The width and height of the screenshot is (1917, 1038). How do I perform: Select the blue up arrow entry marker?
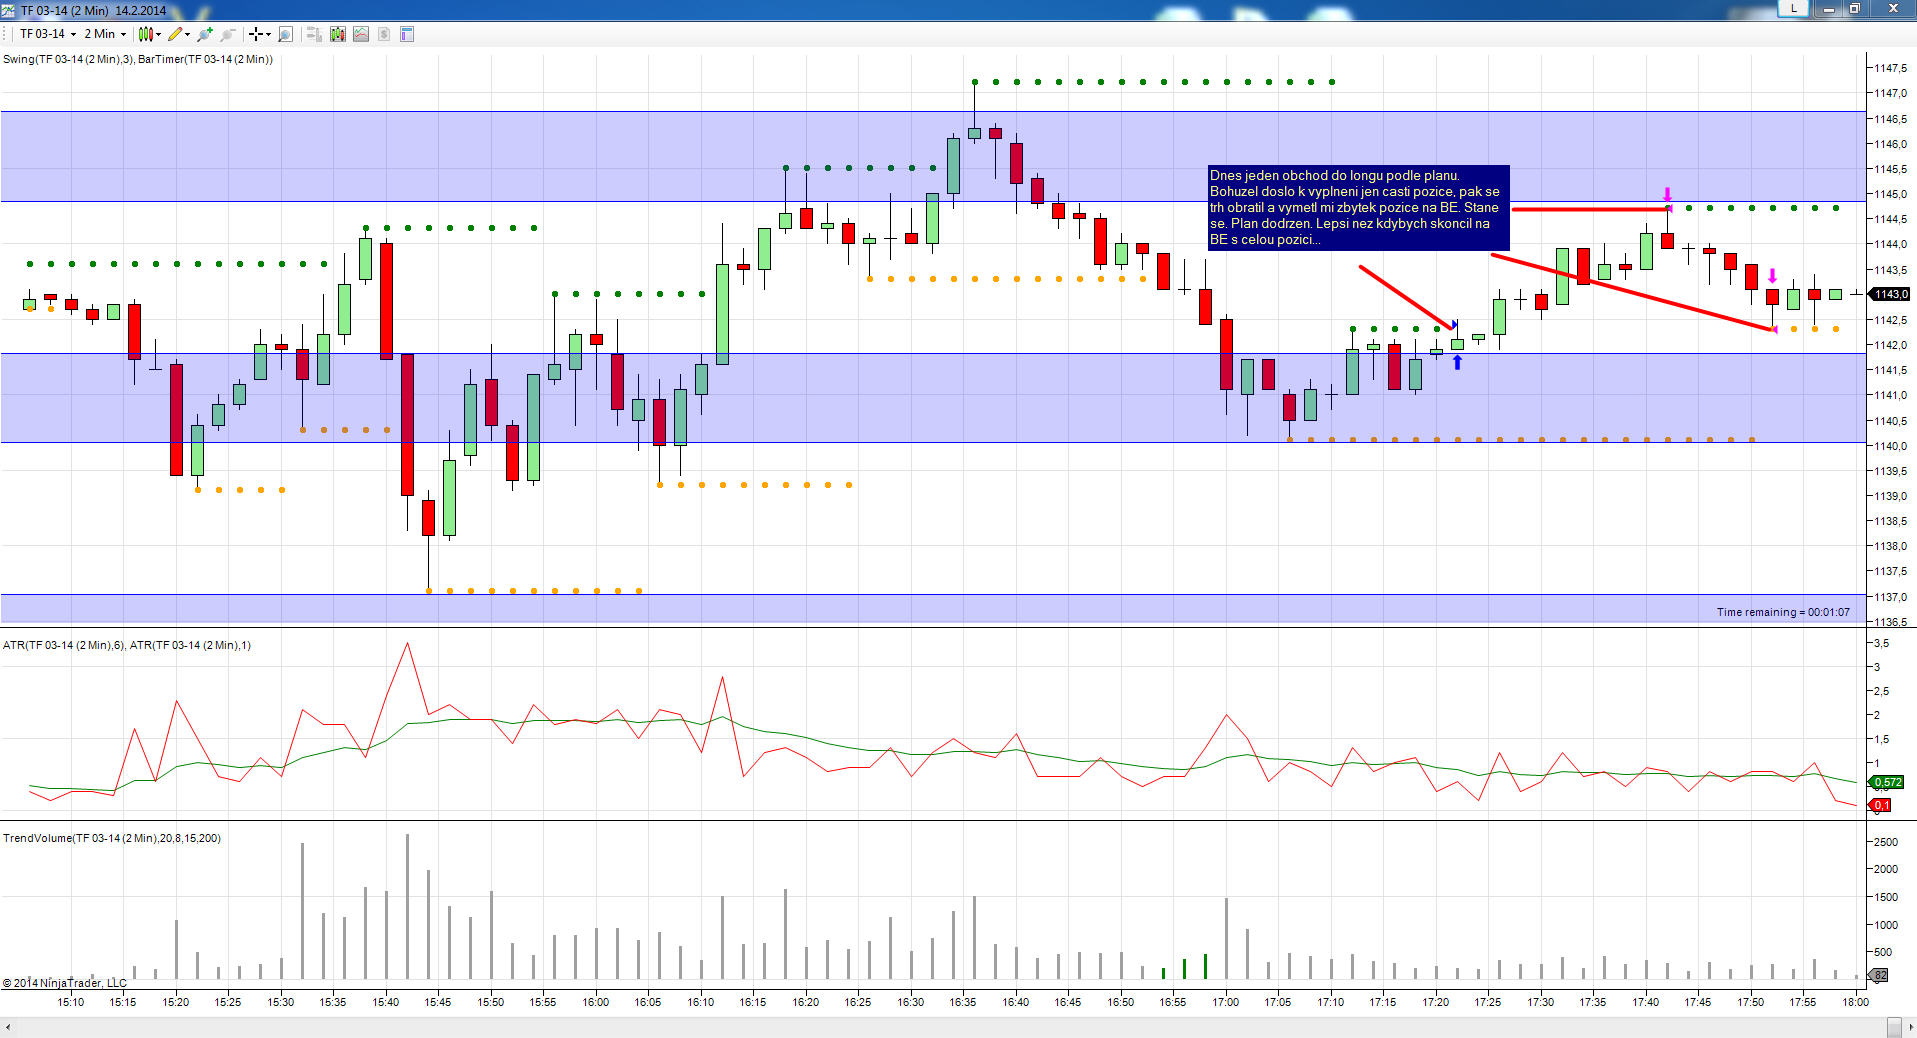[1457, 362]
